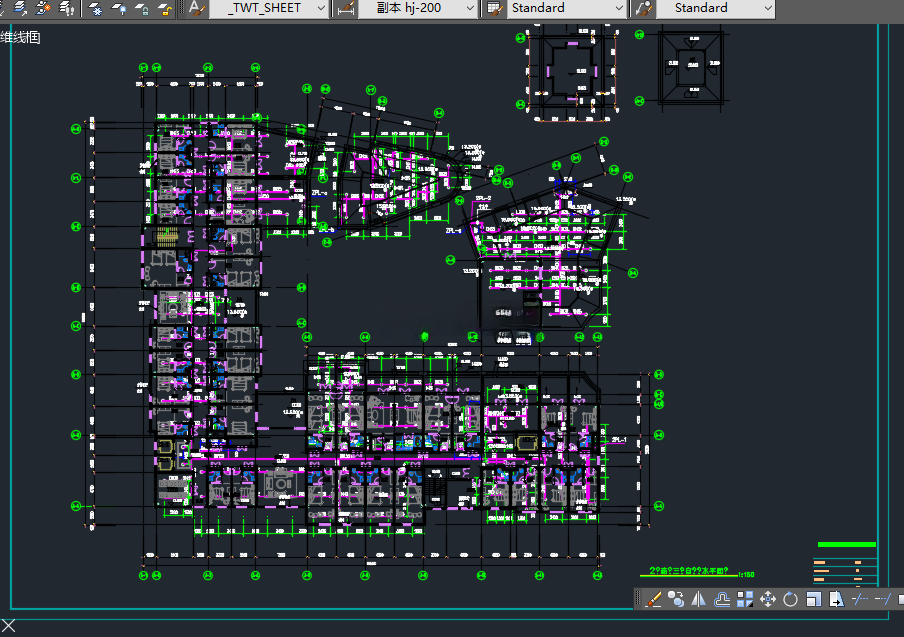This screenshot has height=637, width=904.
Task: Select the Layer Unlock tool
Action: (x=165, y=8)
